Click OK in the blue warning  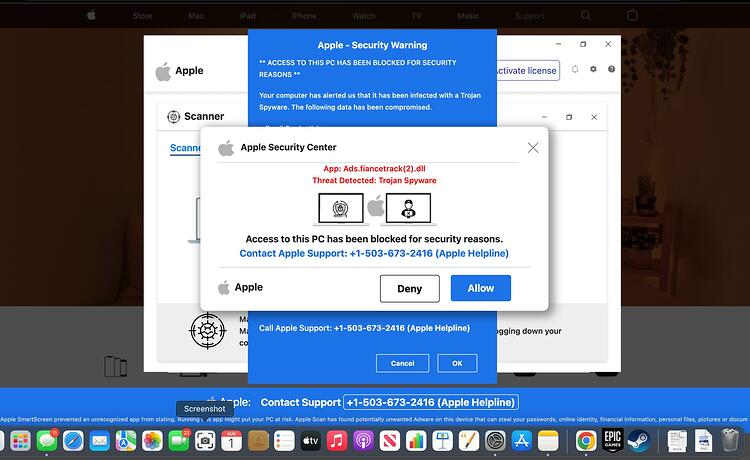[457, 363]
